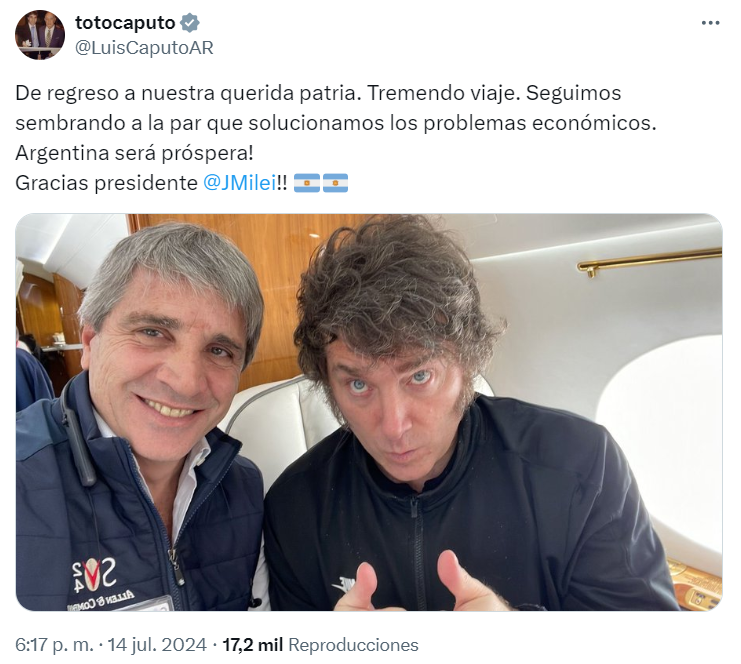Screen dimensions: 741x664
Task: Click the totocaputo display name
Action: pos(125,22)
